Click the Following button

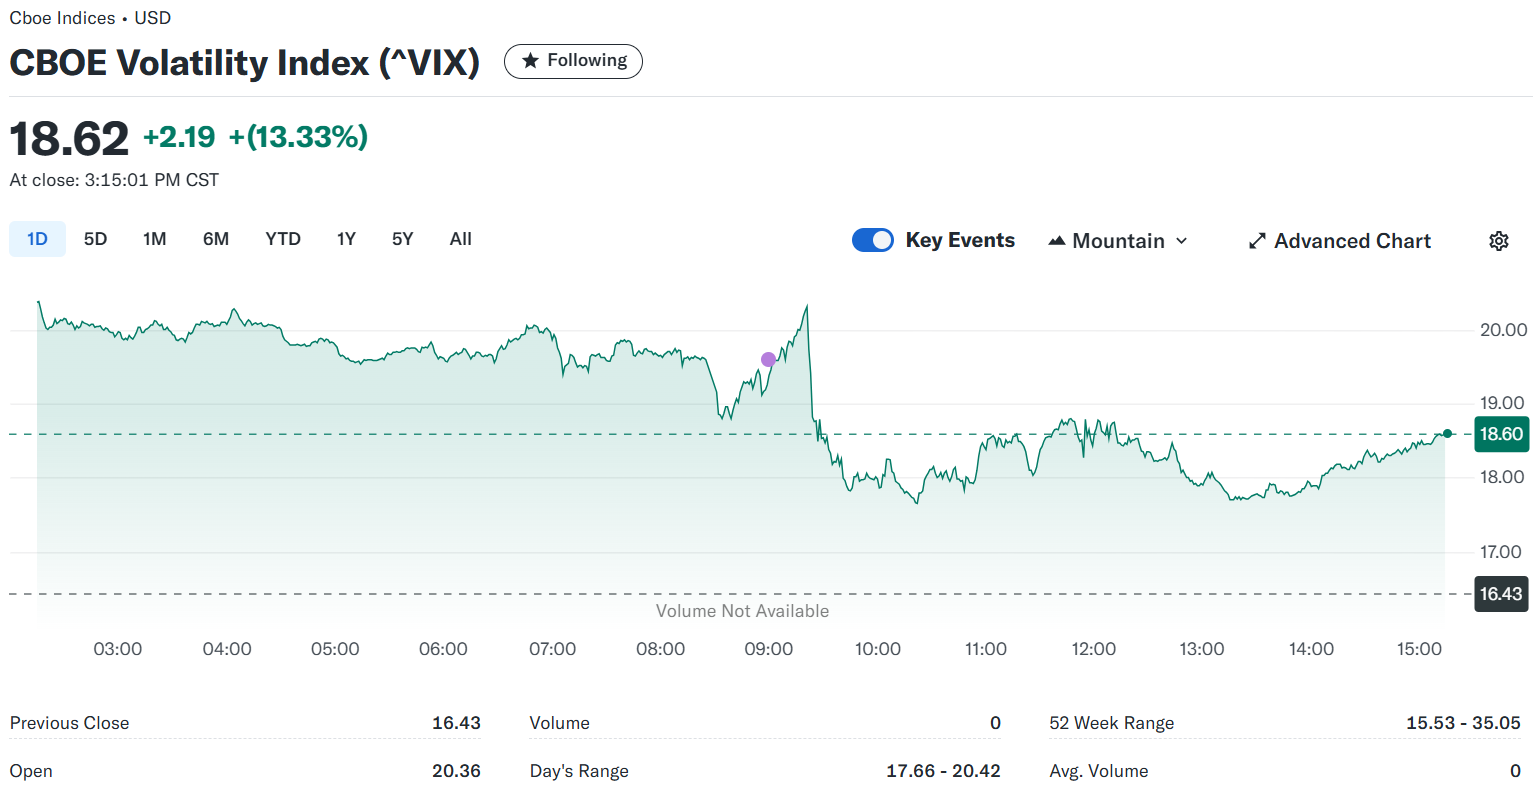573,61
